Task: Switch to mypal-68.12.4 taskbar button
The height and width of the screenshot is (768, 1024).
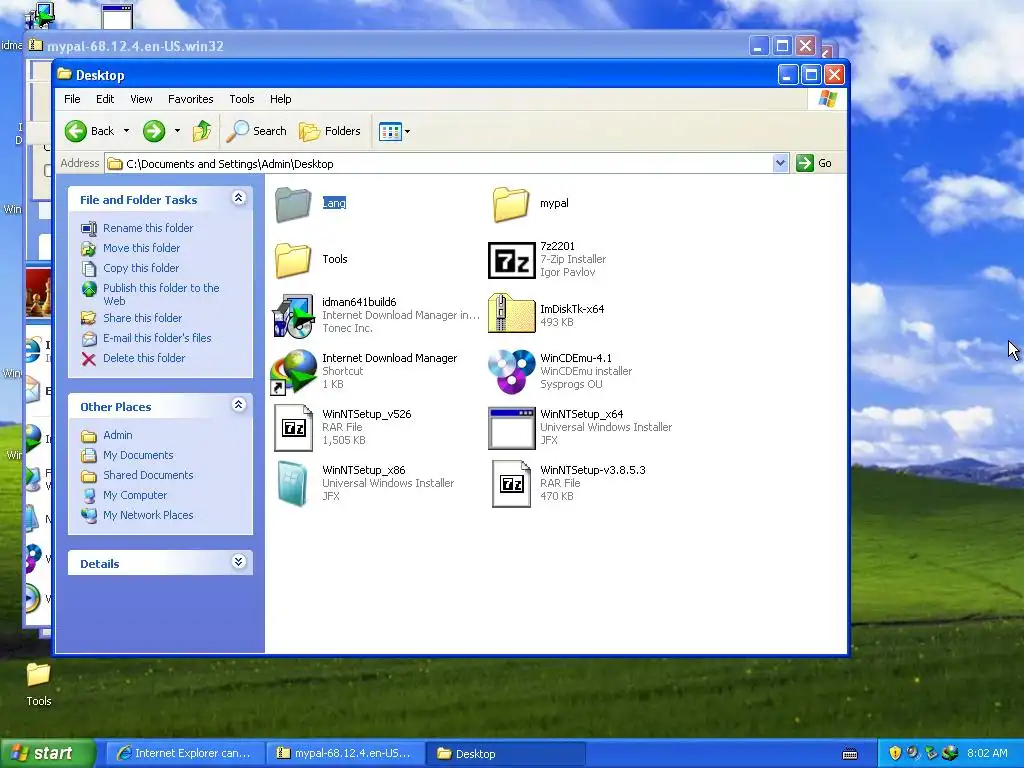Action: click(344, 754)
